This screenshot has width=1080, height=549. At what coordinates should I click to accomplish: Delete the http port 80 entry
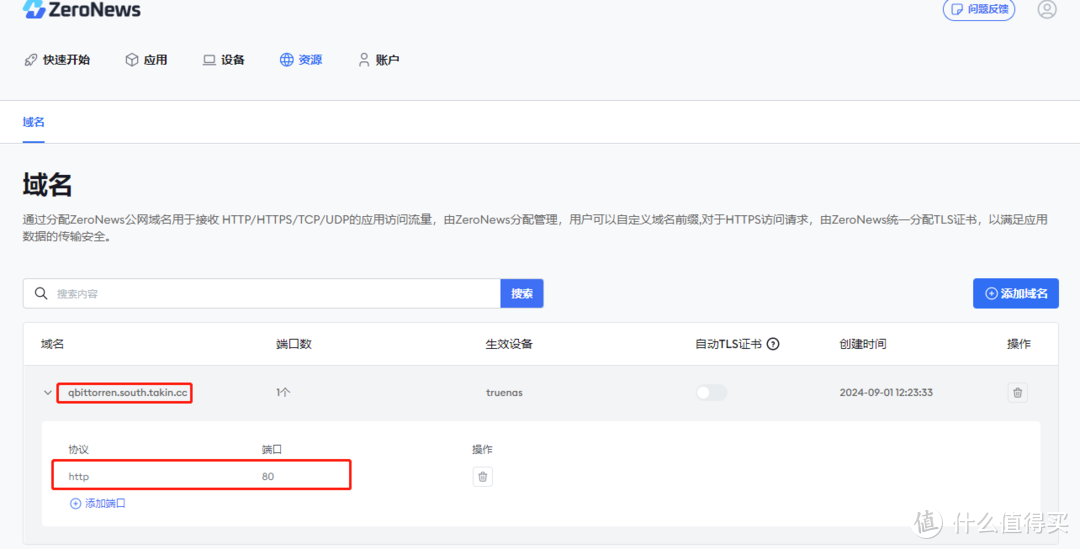[482, 477]
